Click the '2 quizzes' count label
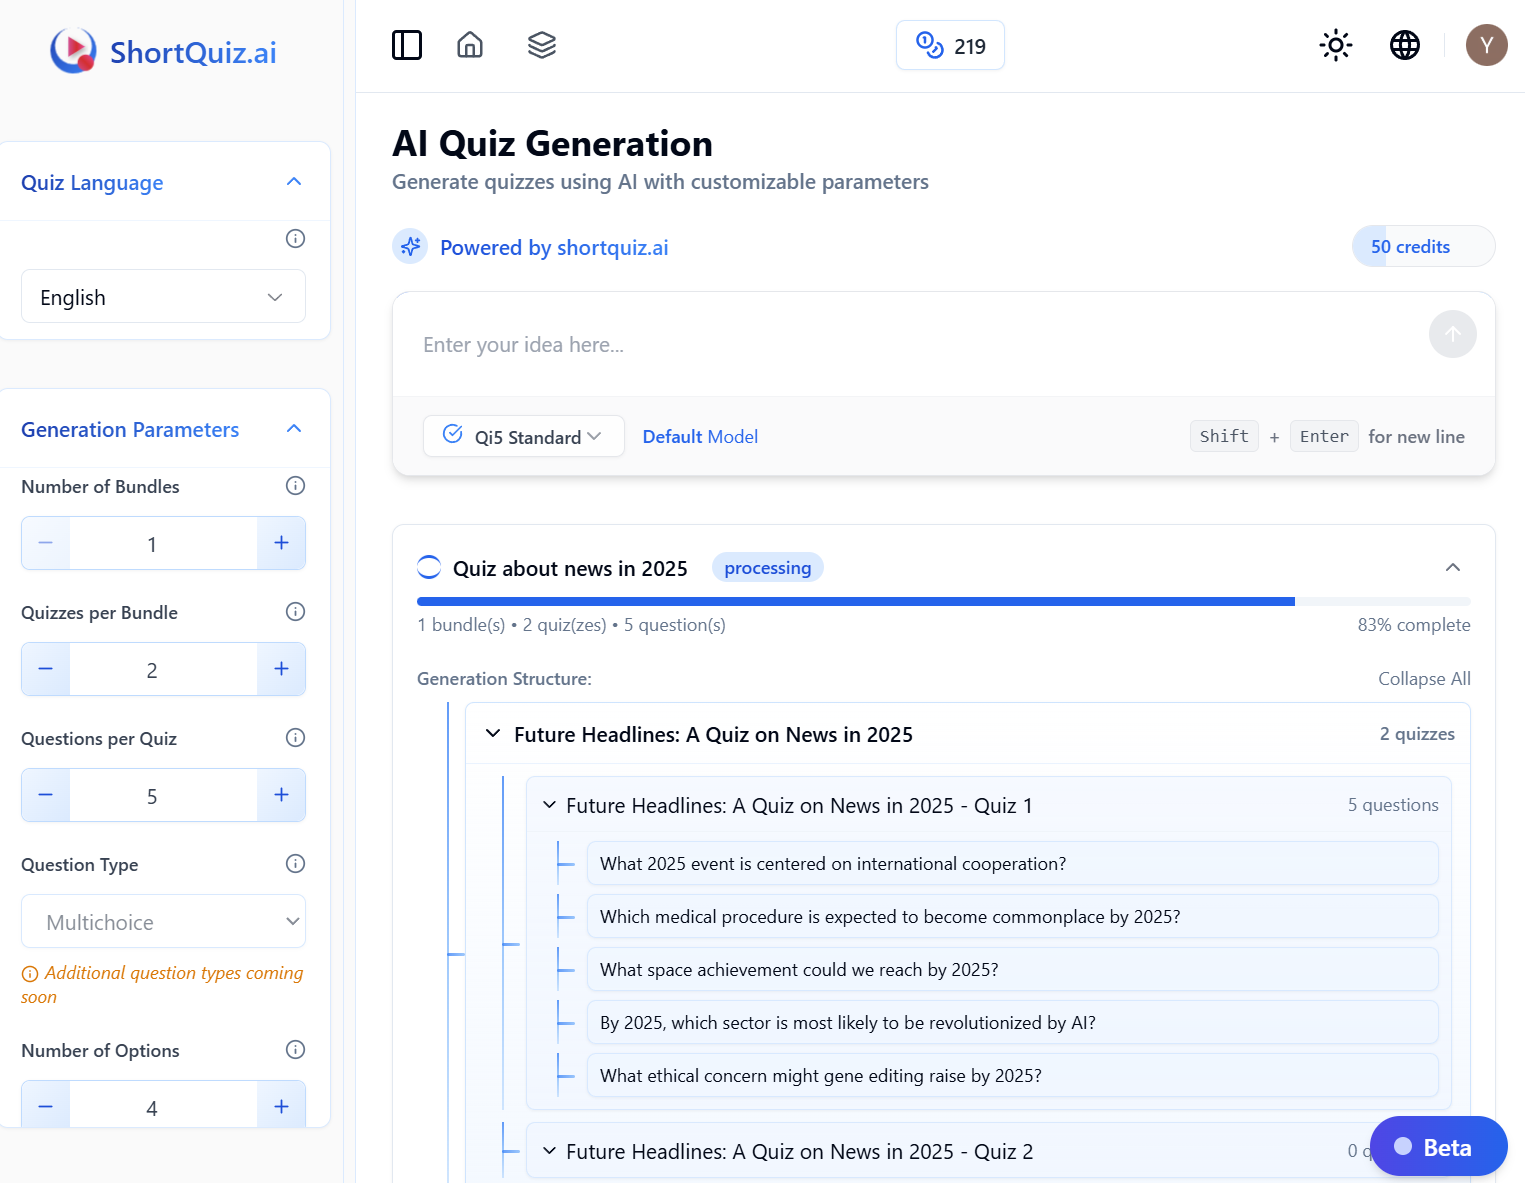 1417,733
